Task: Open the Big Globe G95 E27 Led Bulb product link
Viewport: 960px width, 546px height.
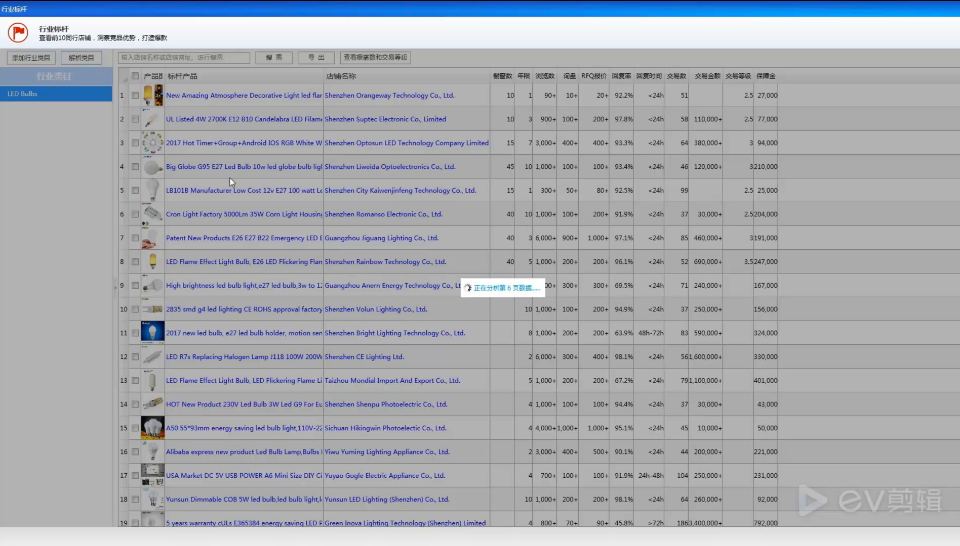Action: click(244, 166)
